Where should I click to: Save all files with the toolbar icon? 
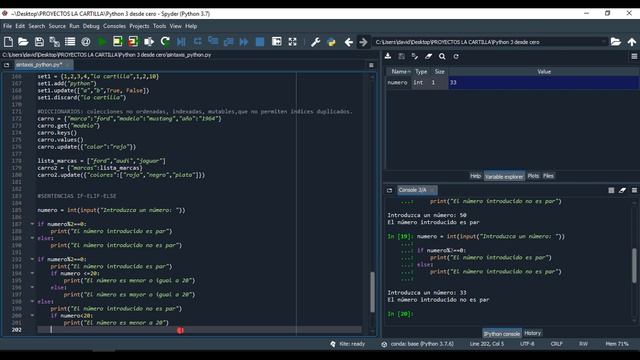coord(54,42)
